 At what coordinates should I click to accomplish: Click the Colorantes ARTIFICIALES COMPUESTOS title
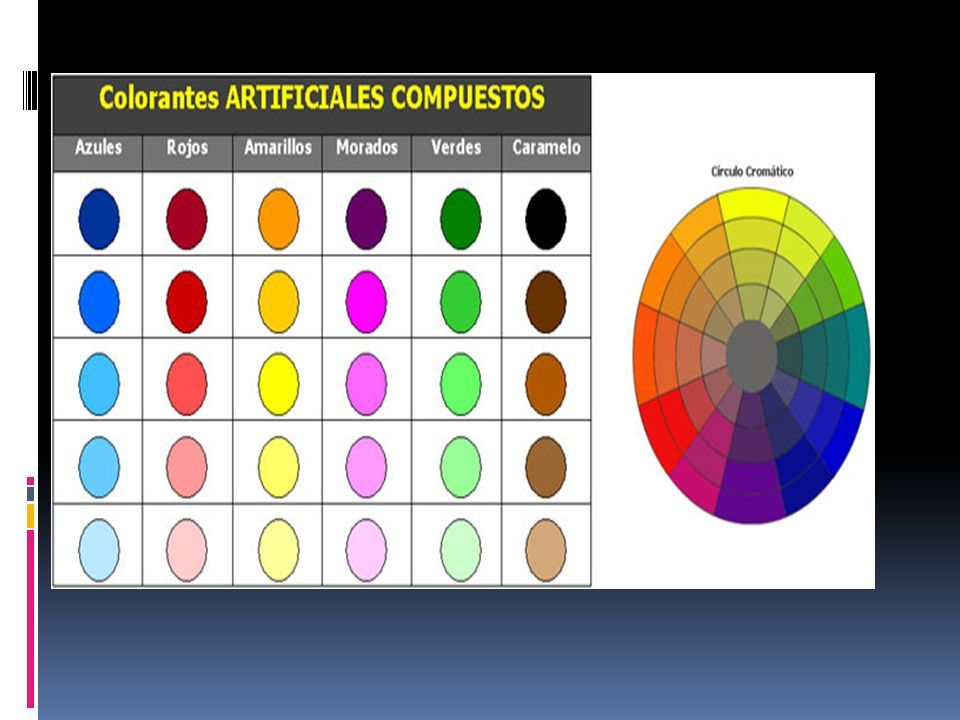(x=321, y=97)
